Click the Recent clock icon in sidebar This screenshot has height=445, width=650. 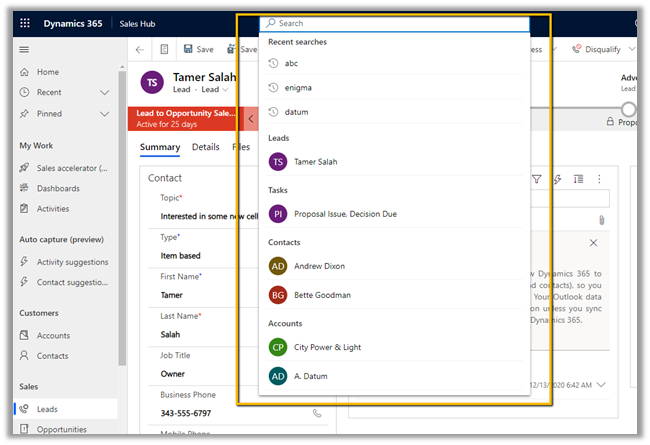24,92
